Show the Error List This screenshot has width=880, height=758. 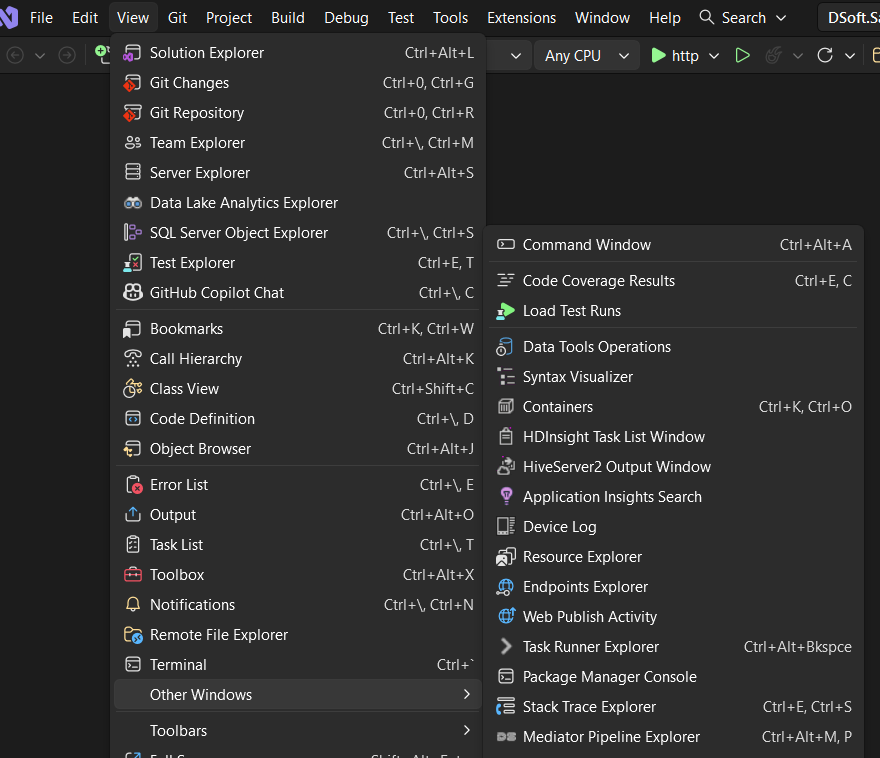pyautogui.click(x=297, y=485)
